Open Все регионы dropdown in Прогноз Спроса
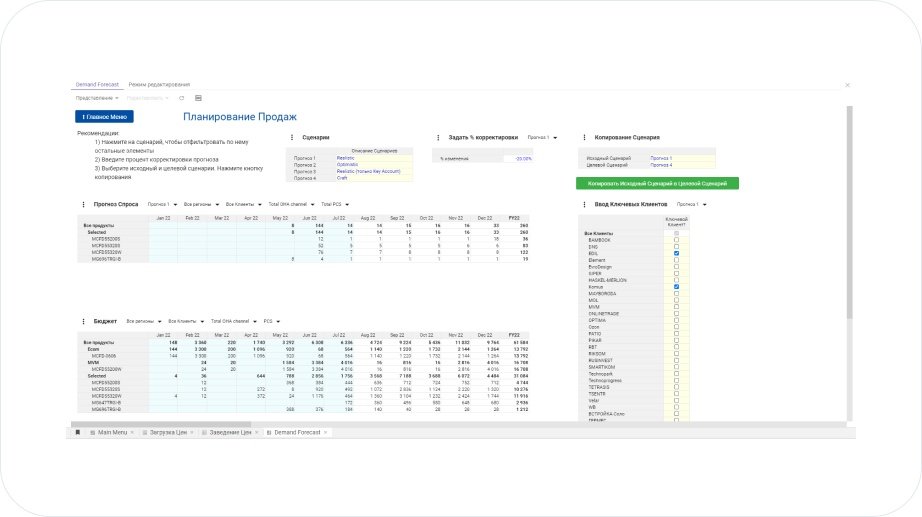 (201, 205)
